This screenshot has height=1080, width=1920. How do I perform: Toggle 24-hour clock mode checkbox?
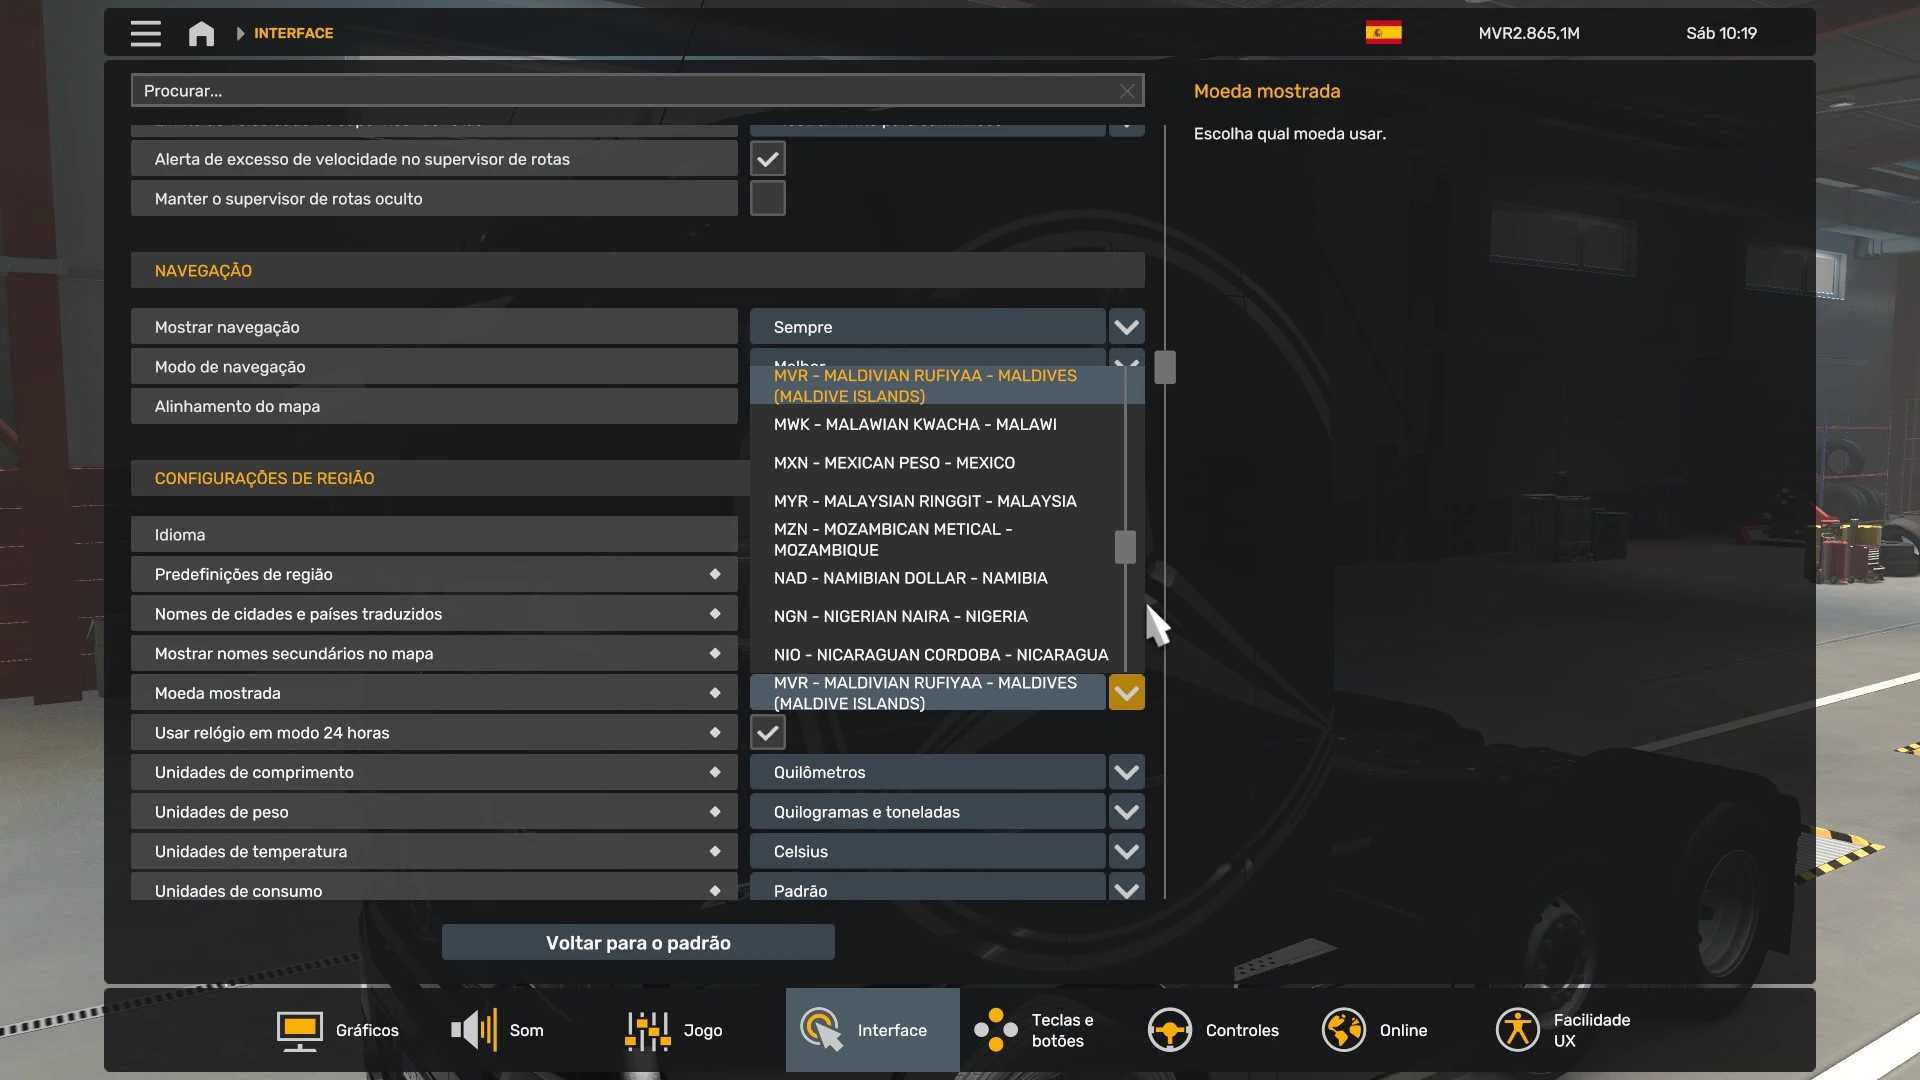coord(767,733)
